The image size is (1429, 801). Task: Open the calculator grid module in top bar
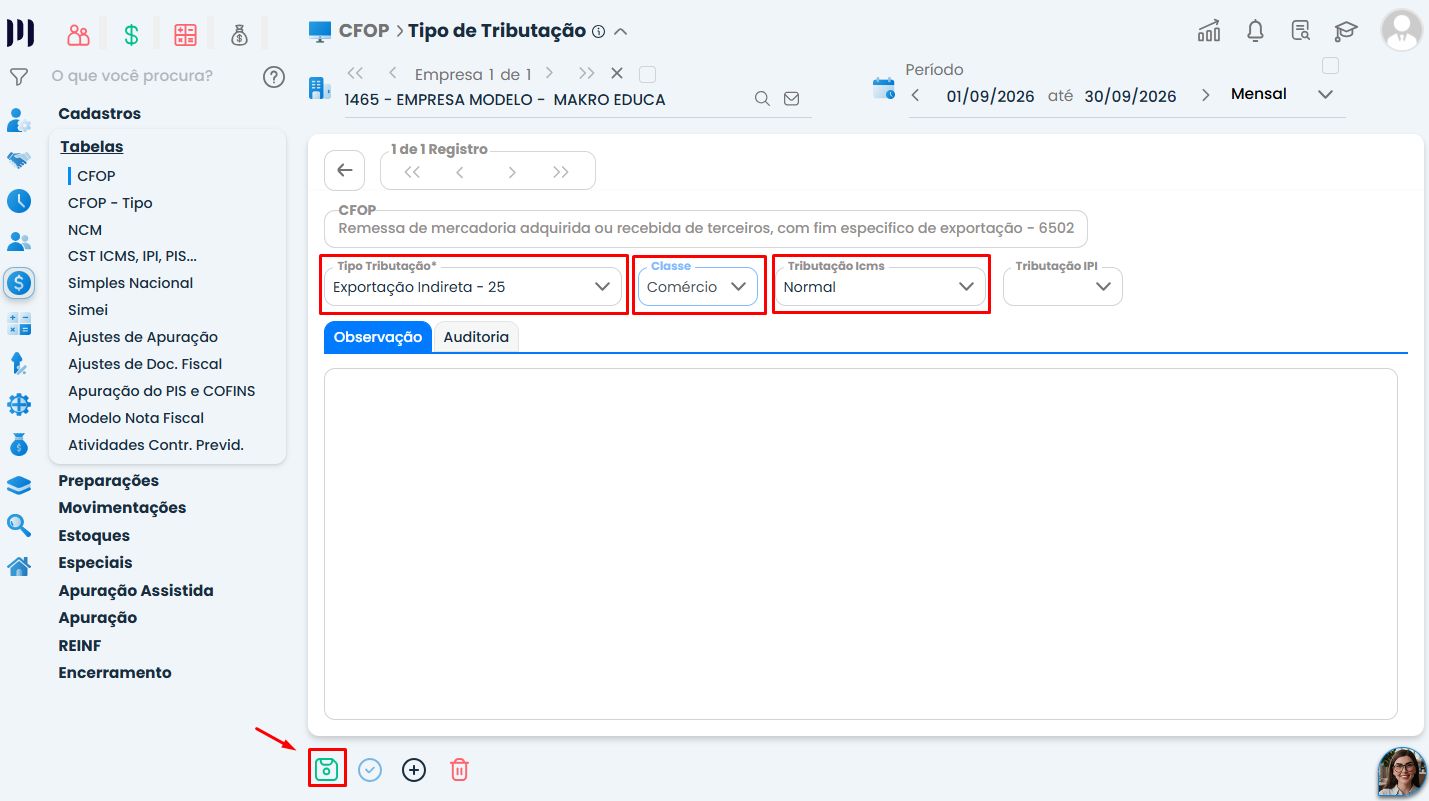[x=185, y=35]
